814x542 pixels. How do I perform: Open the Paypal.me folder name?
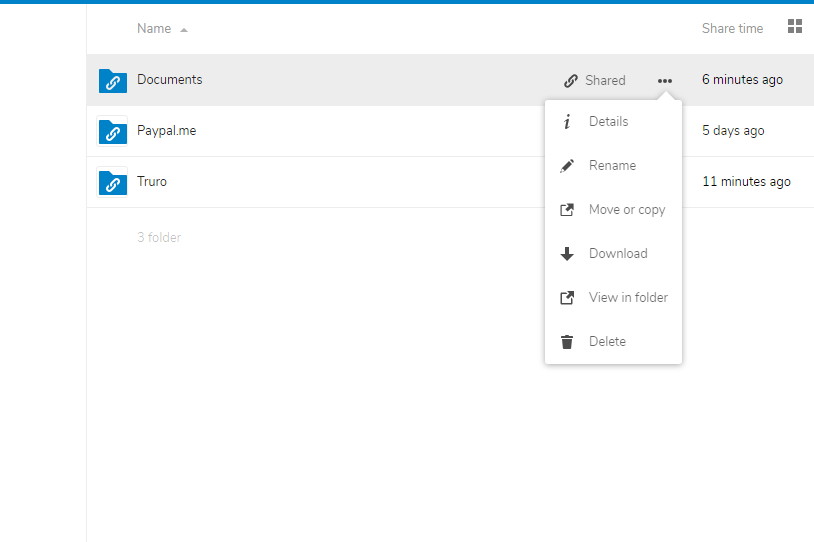[x=166, y=131]
